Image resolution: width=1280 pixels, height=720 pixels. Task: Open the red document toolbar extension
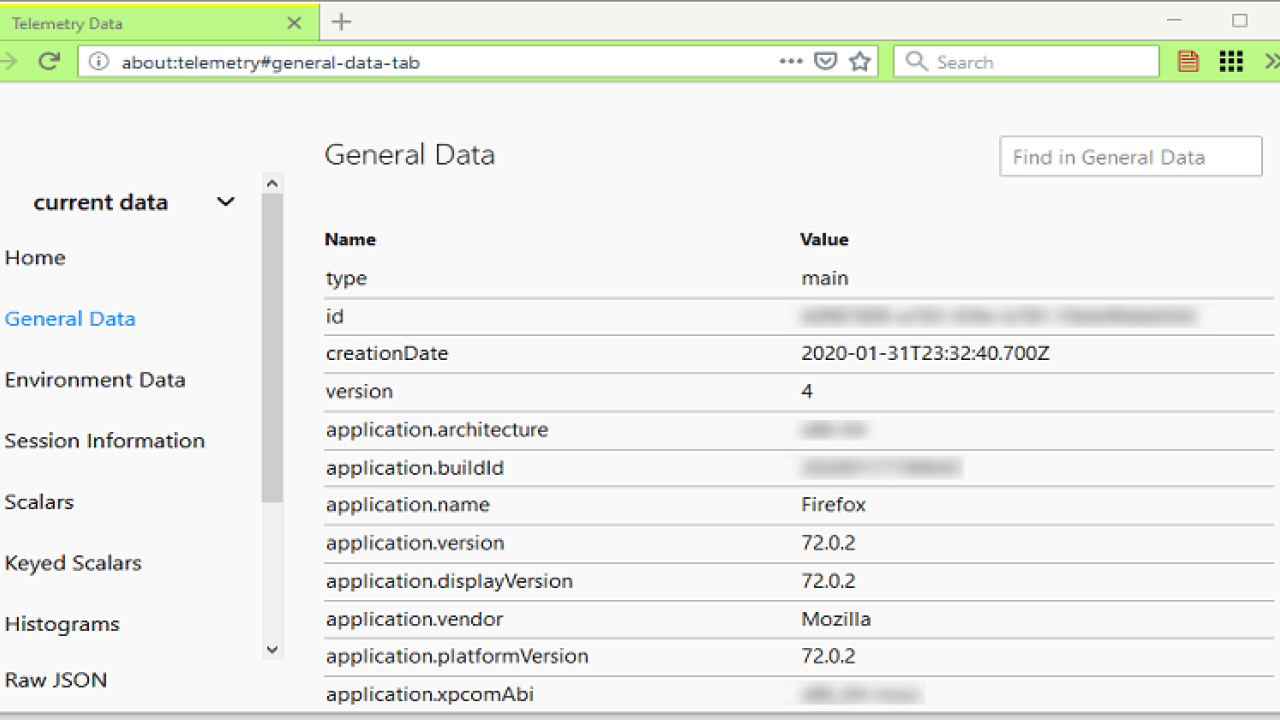pyautogui.click(x=1188, y=62)
